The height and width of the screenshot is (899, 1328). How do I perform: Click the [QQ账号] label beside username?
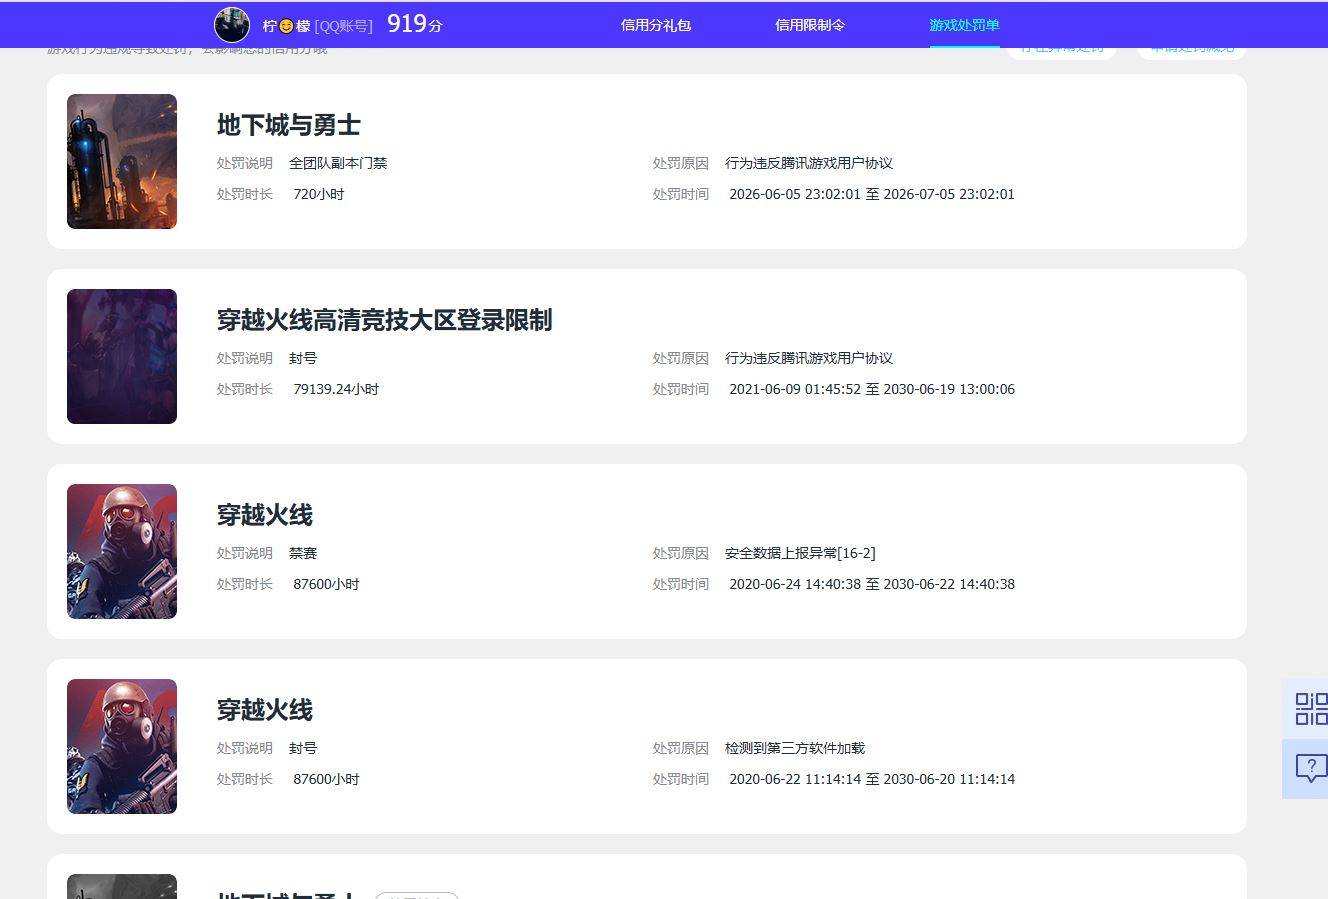[x=343, y=26]
